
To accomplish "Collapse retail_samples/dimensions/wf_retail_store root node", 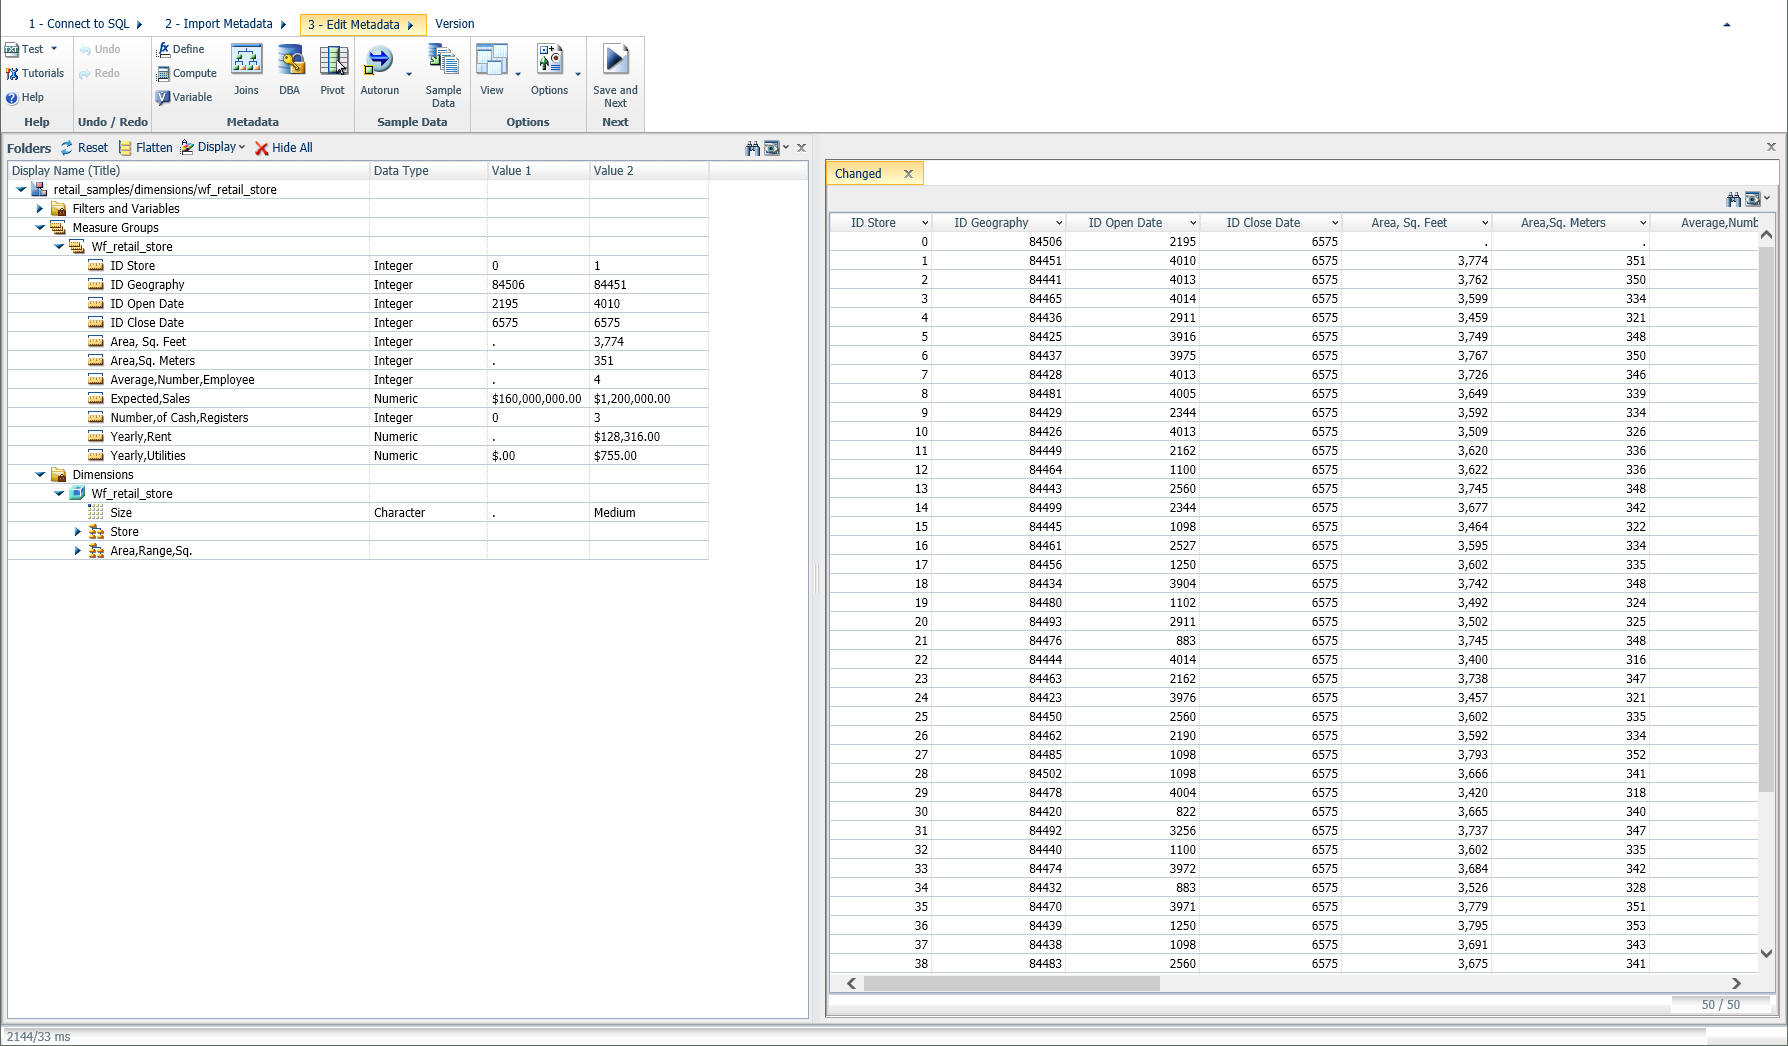I will [21, 190].
